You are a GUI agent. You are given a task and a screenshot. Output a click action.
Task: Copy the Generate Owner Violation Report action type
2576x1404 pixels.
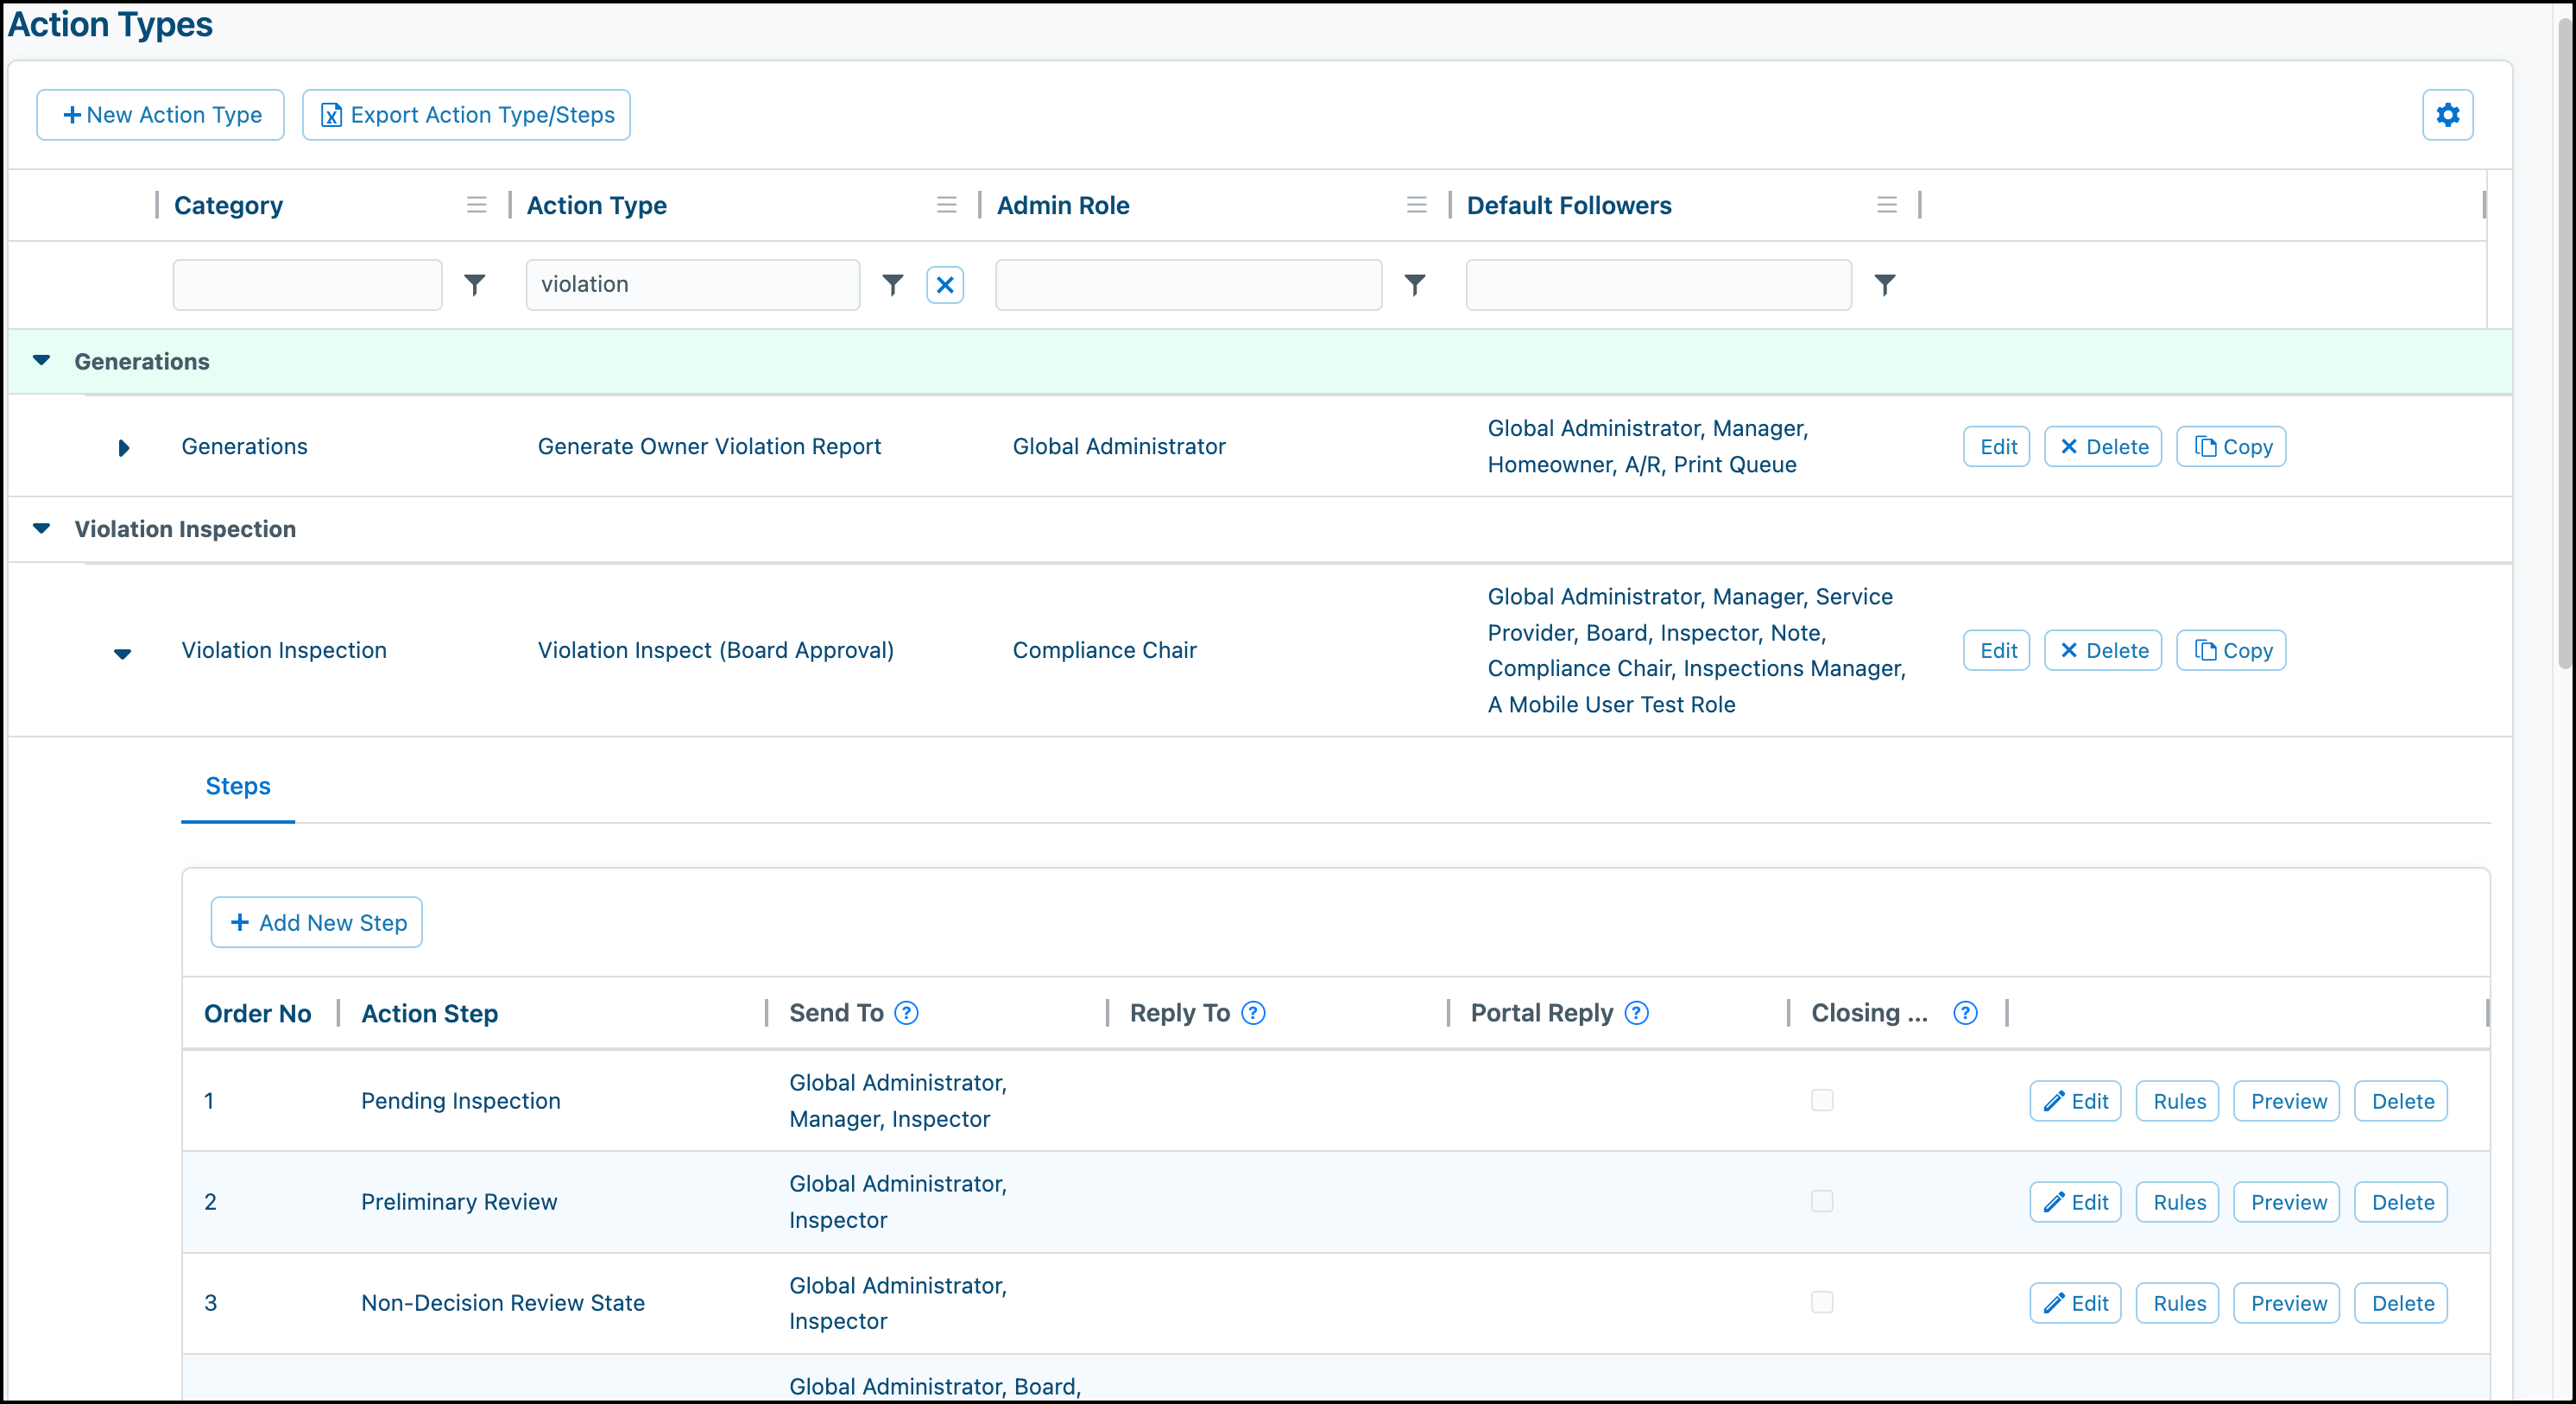coord(2232,447)
